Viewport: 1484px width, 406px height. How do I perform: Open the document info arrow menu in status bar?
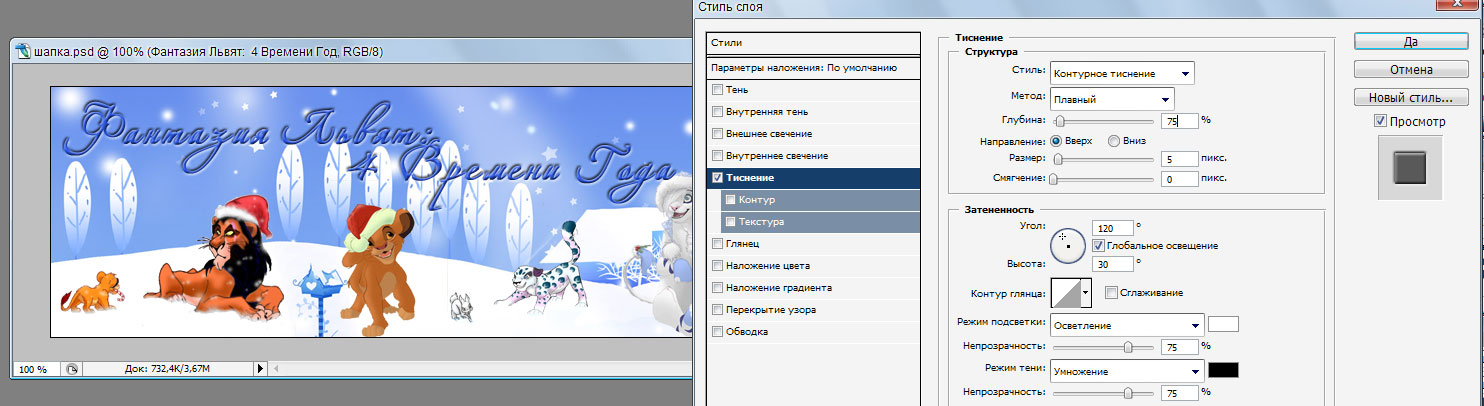point(261,369)
